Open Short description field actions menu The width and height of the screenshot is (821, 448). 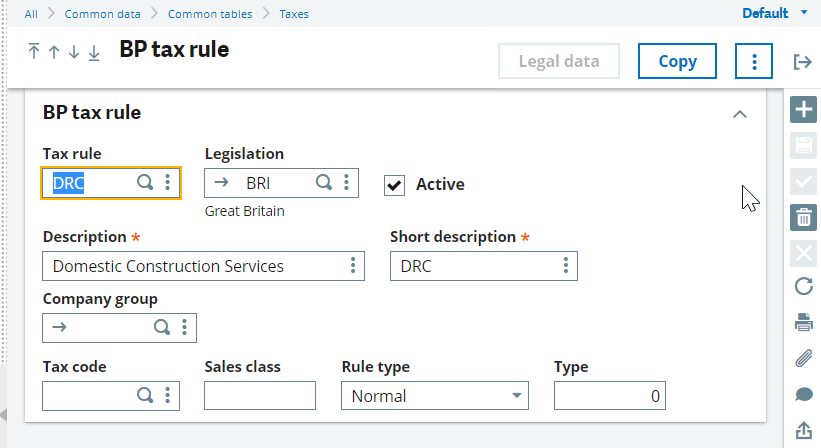coord(566,265)
